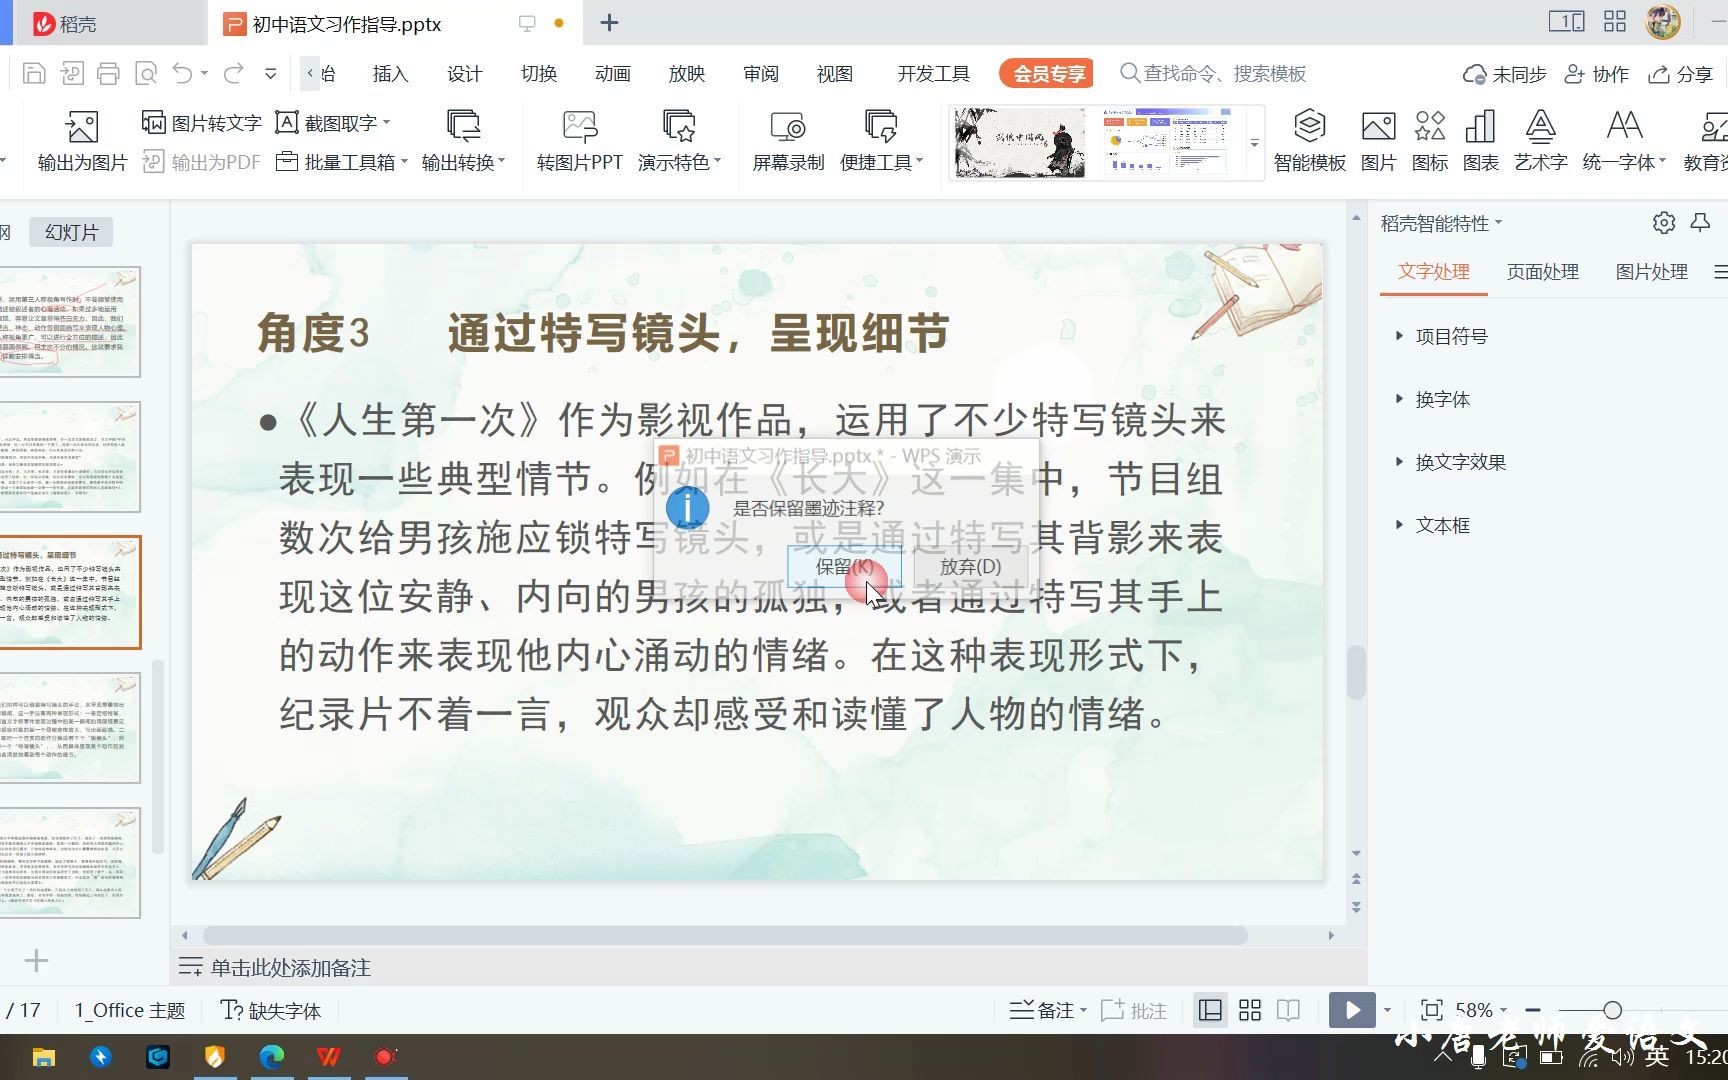This screenshot has height=1080, width=1728.
Task: Open a new tab with plus button
Action: (609, 23)
